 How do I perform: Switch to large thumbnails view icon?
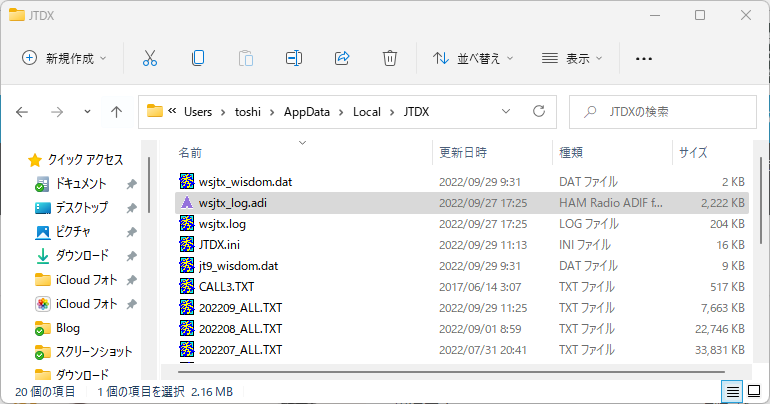(x=754, y=391)
